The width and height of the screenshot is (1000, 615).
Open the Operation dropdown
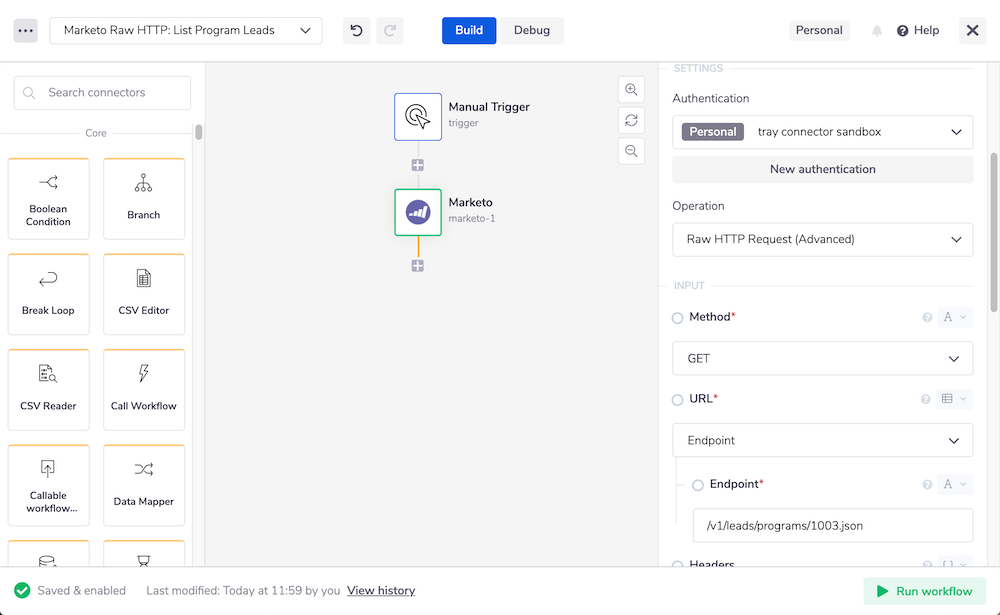pos(823,239)
